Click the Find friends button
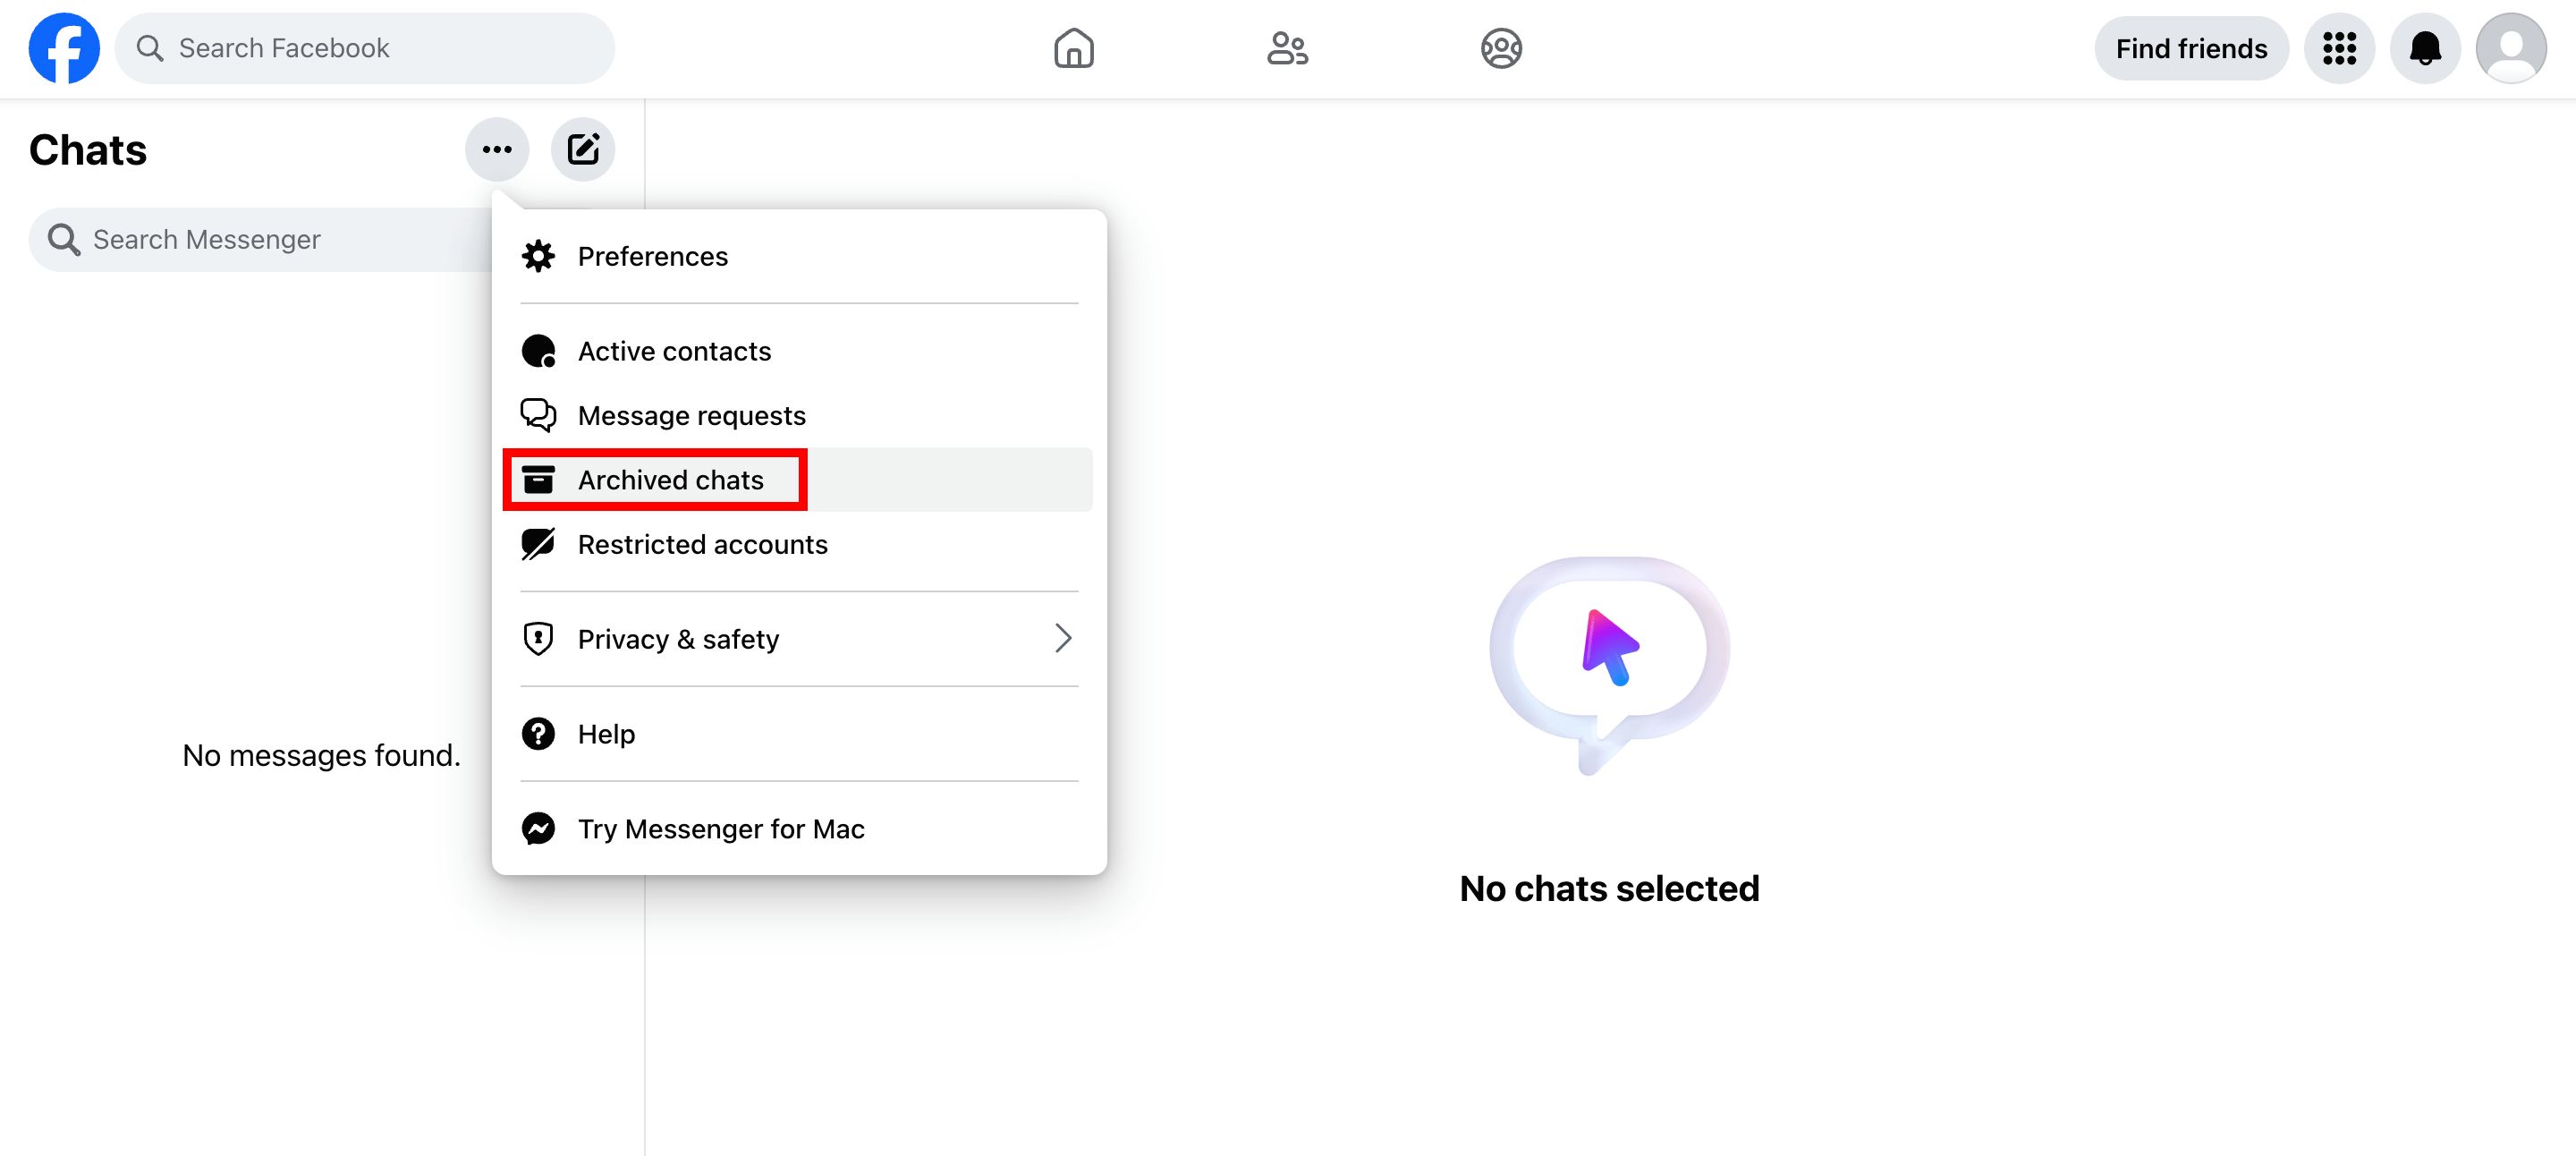2576x1156 pixels. coord(2190,47)
